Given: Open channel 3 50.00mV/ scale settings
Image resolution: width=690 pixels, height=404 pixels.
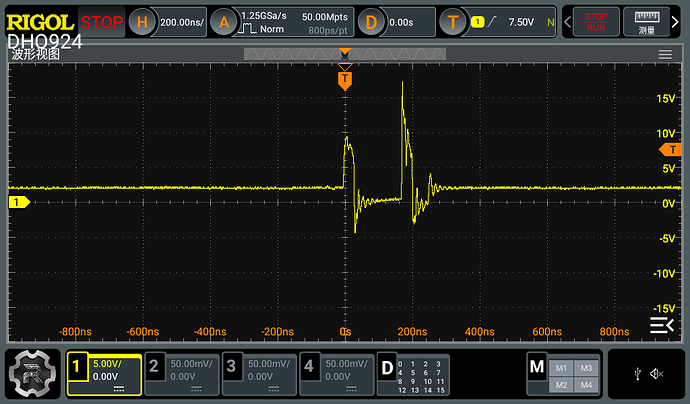Looking at the screenshot, I should 269,364.
